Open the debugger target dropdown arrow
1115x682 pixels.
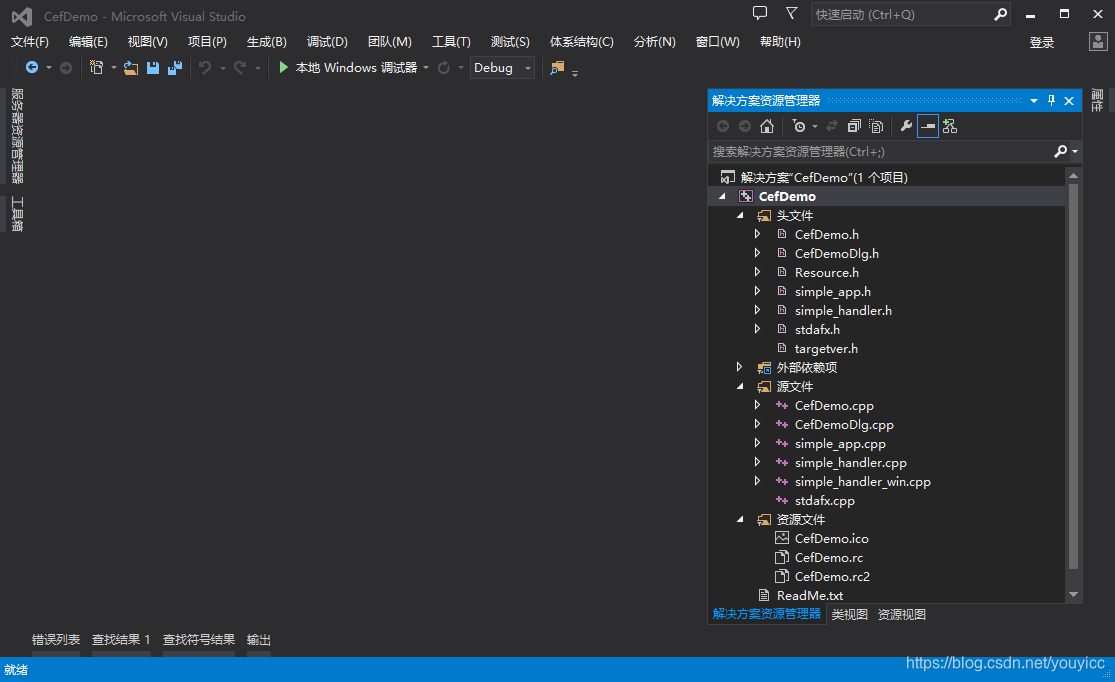point(426,68)
